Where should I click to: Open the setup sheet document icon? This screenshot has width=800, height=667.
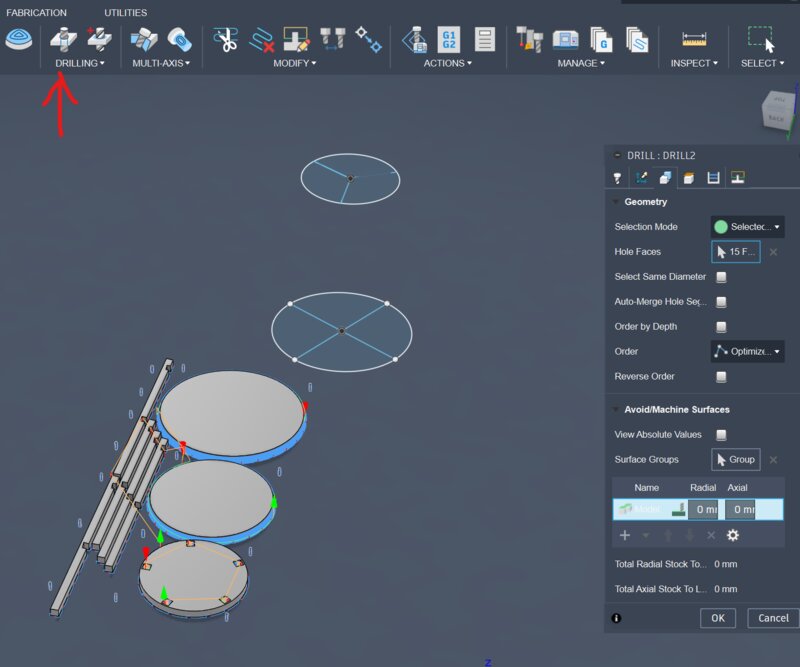pyautogui.click(x=485, y=39)
